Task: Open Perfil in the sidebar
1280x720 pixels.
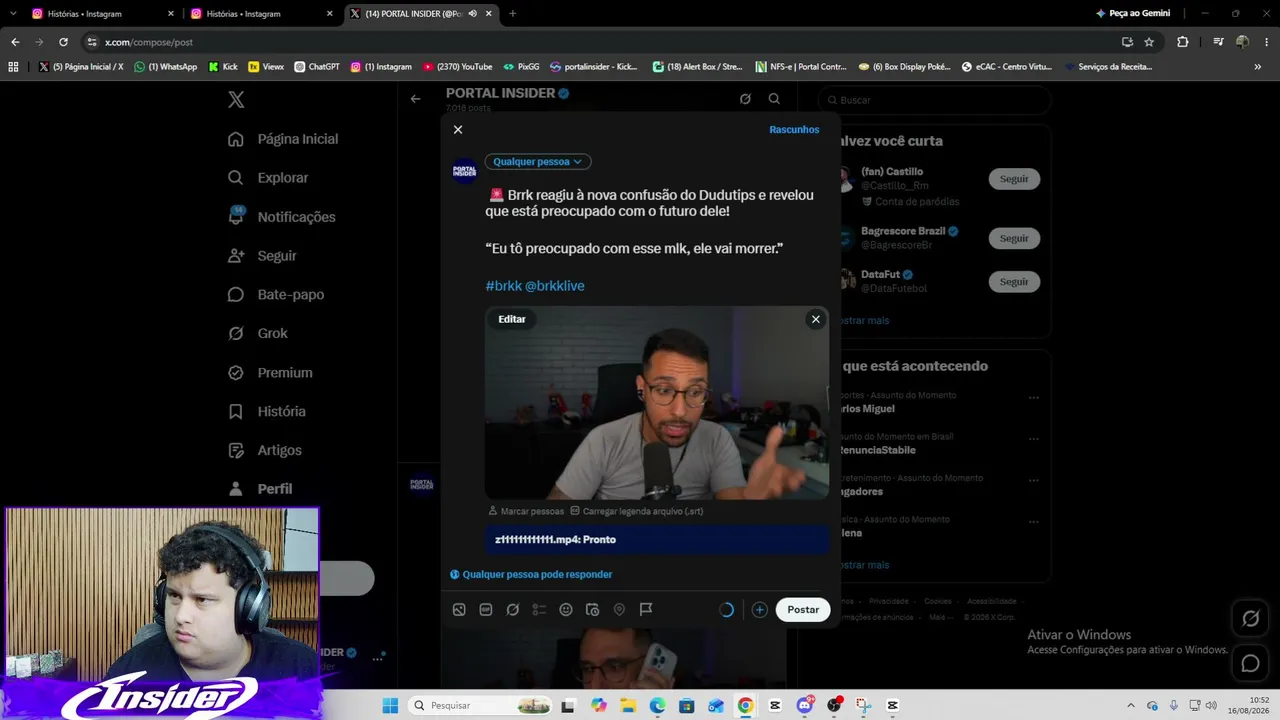Action: coord(260,489)
